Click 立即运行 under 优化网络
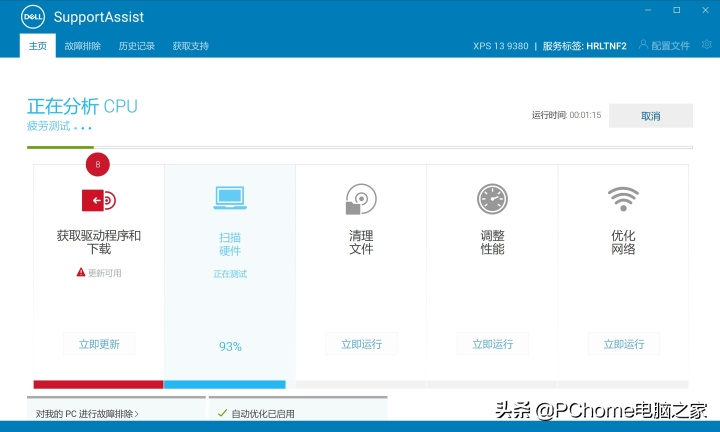Image resolution: width=720 pixels, height=432 pixels. point(624,344)
